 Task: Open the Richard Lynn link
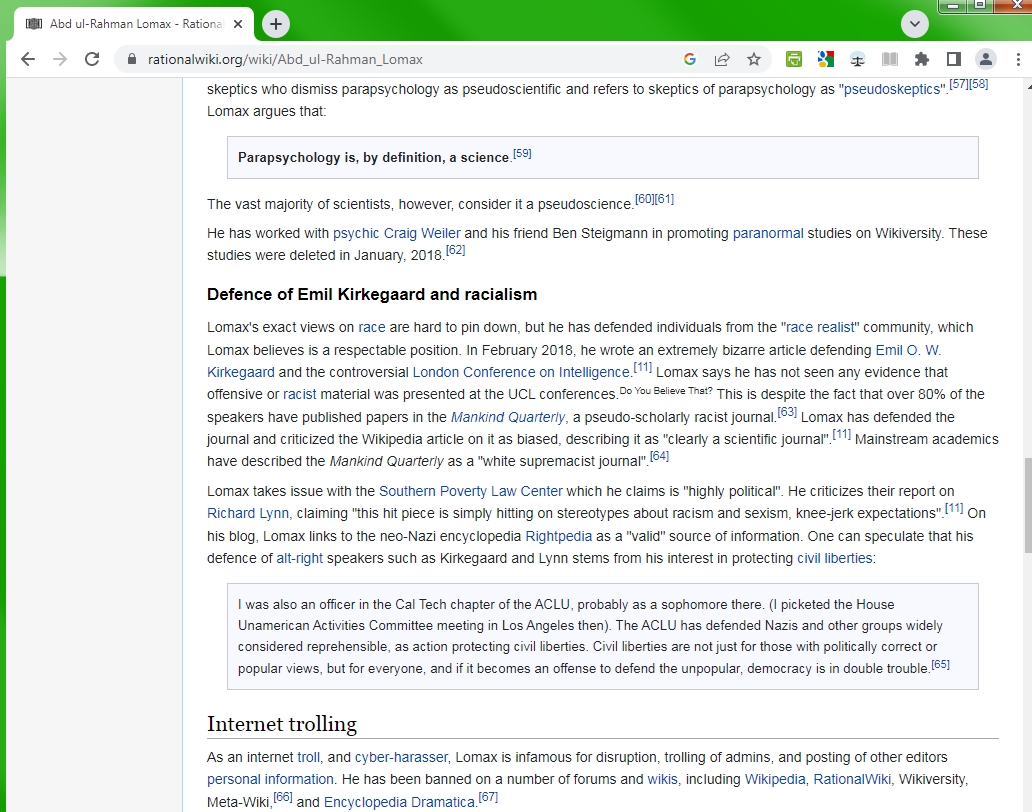(247, 513)
